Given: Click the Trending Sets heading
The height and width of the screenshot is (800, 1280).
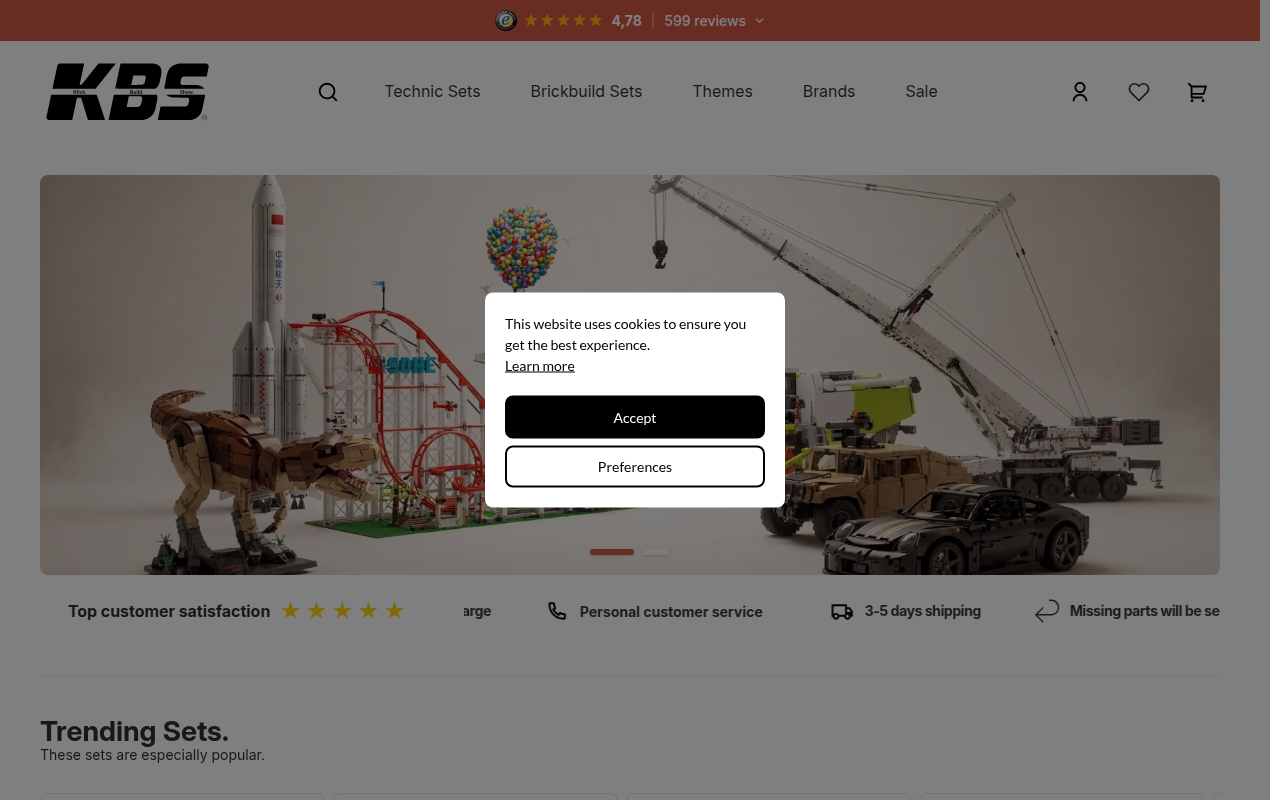Looking at the screenshot, I should click(x=134, y=731).
